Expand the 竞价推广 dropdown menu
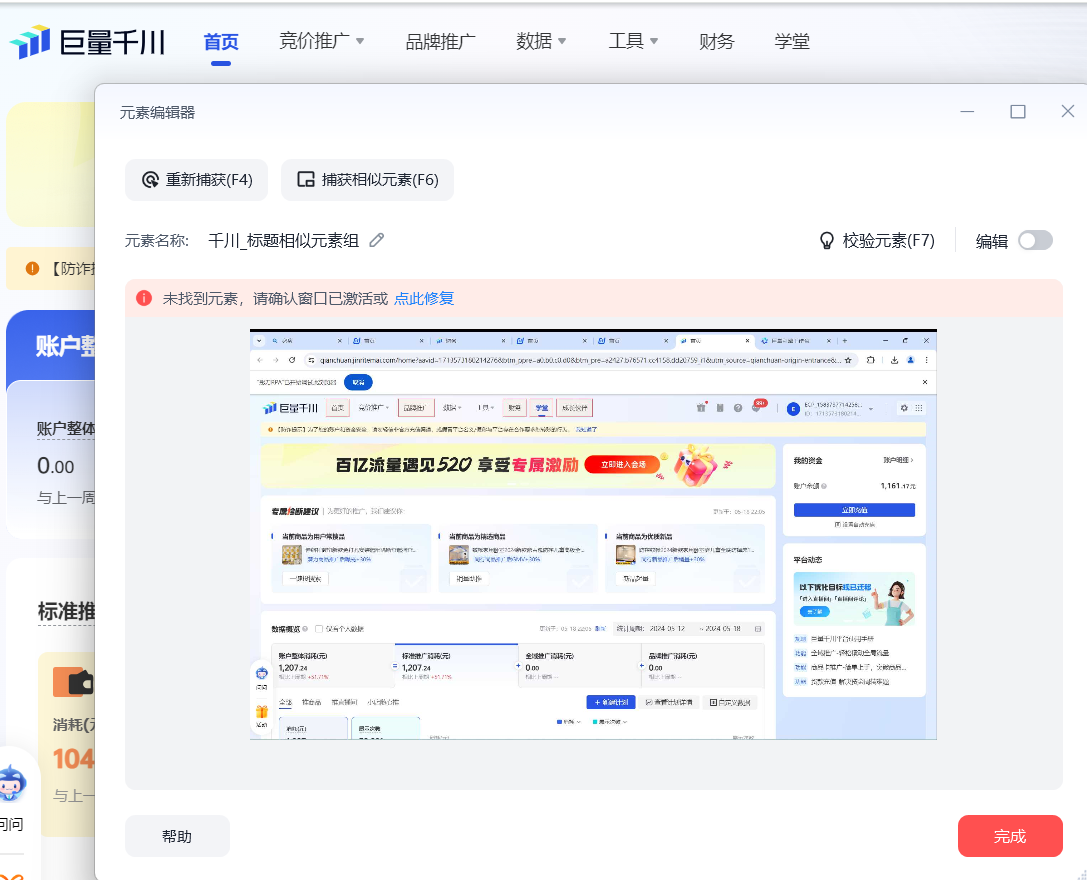1087x880 pixels. pyautogui.click(x=321, y=42)
